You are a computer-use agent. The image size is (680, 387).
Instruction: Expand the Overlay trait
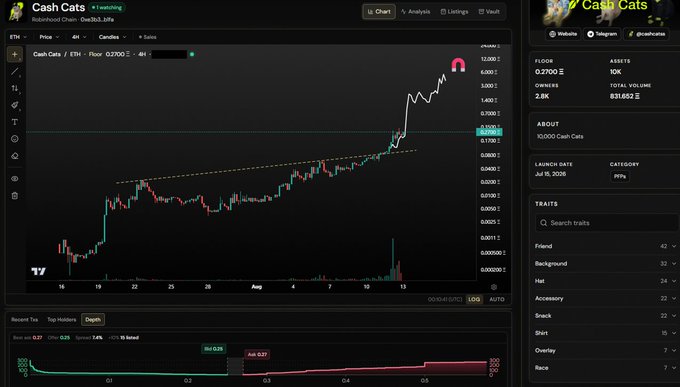605,350
